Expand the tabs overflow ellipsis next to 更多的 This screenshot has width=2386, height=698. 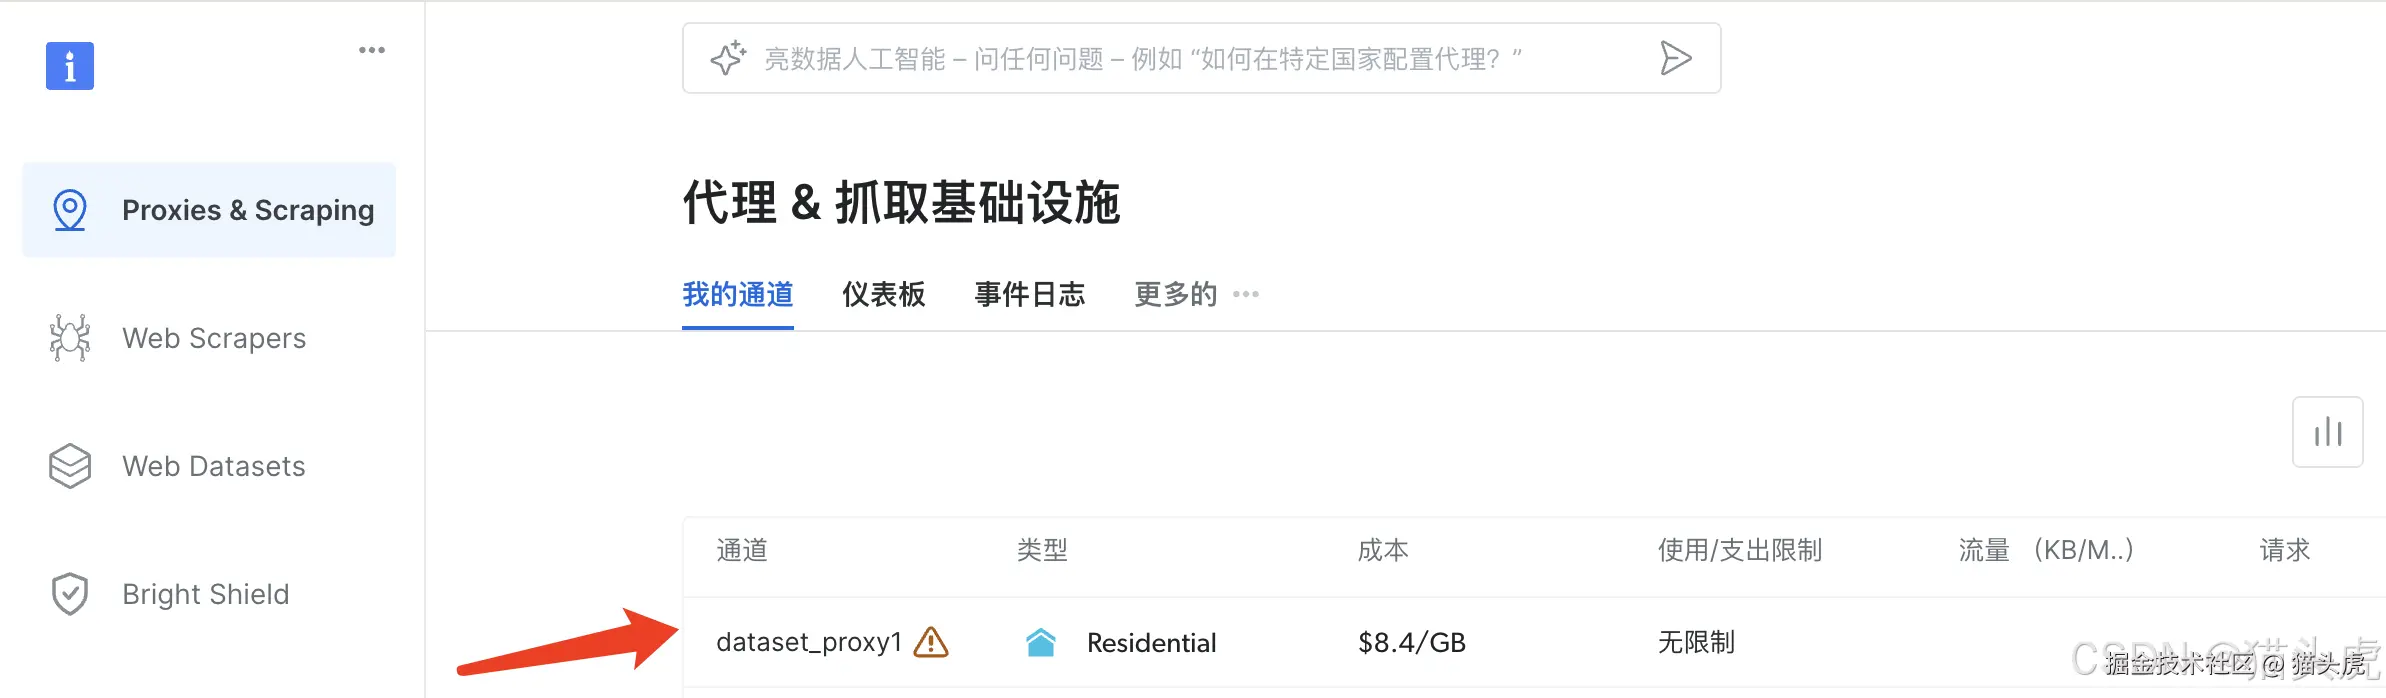coord(1245,294)
